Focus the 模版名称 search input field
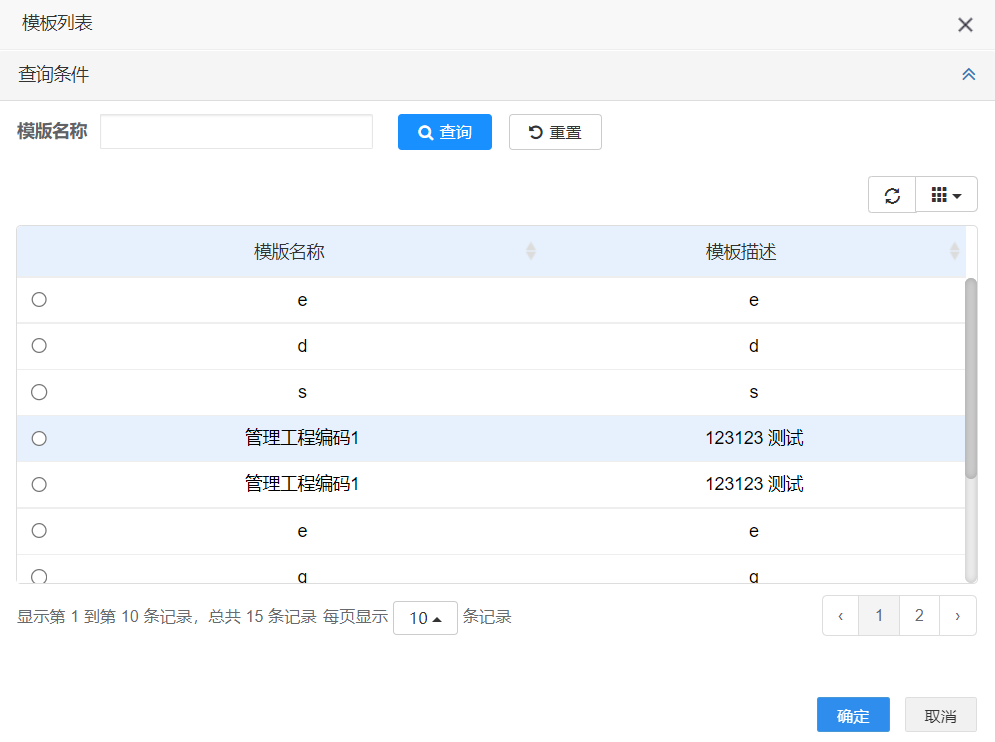The width and height of the screenshot is (995, 742). pyautogui.click(x=236, y=132)
